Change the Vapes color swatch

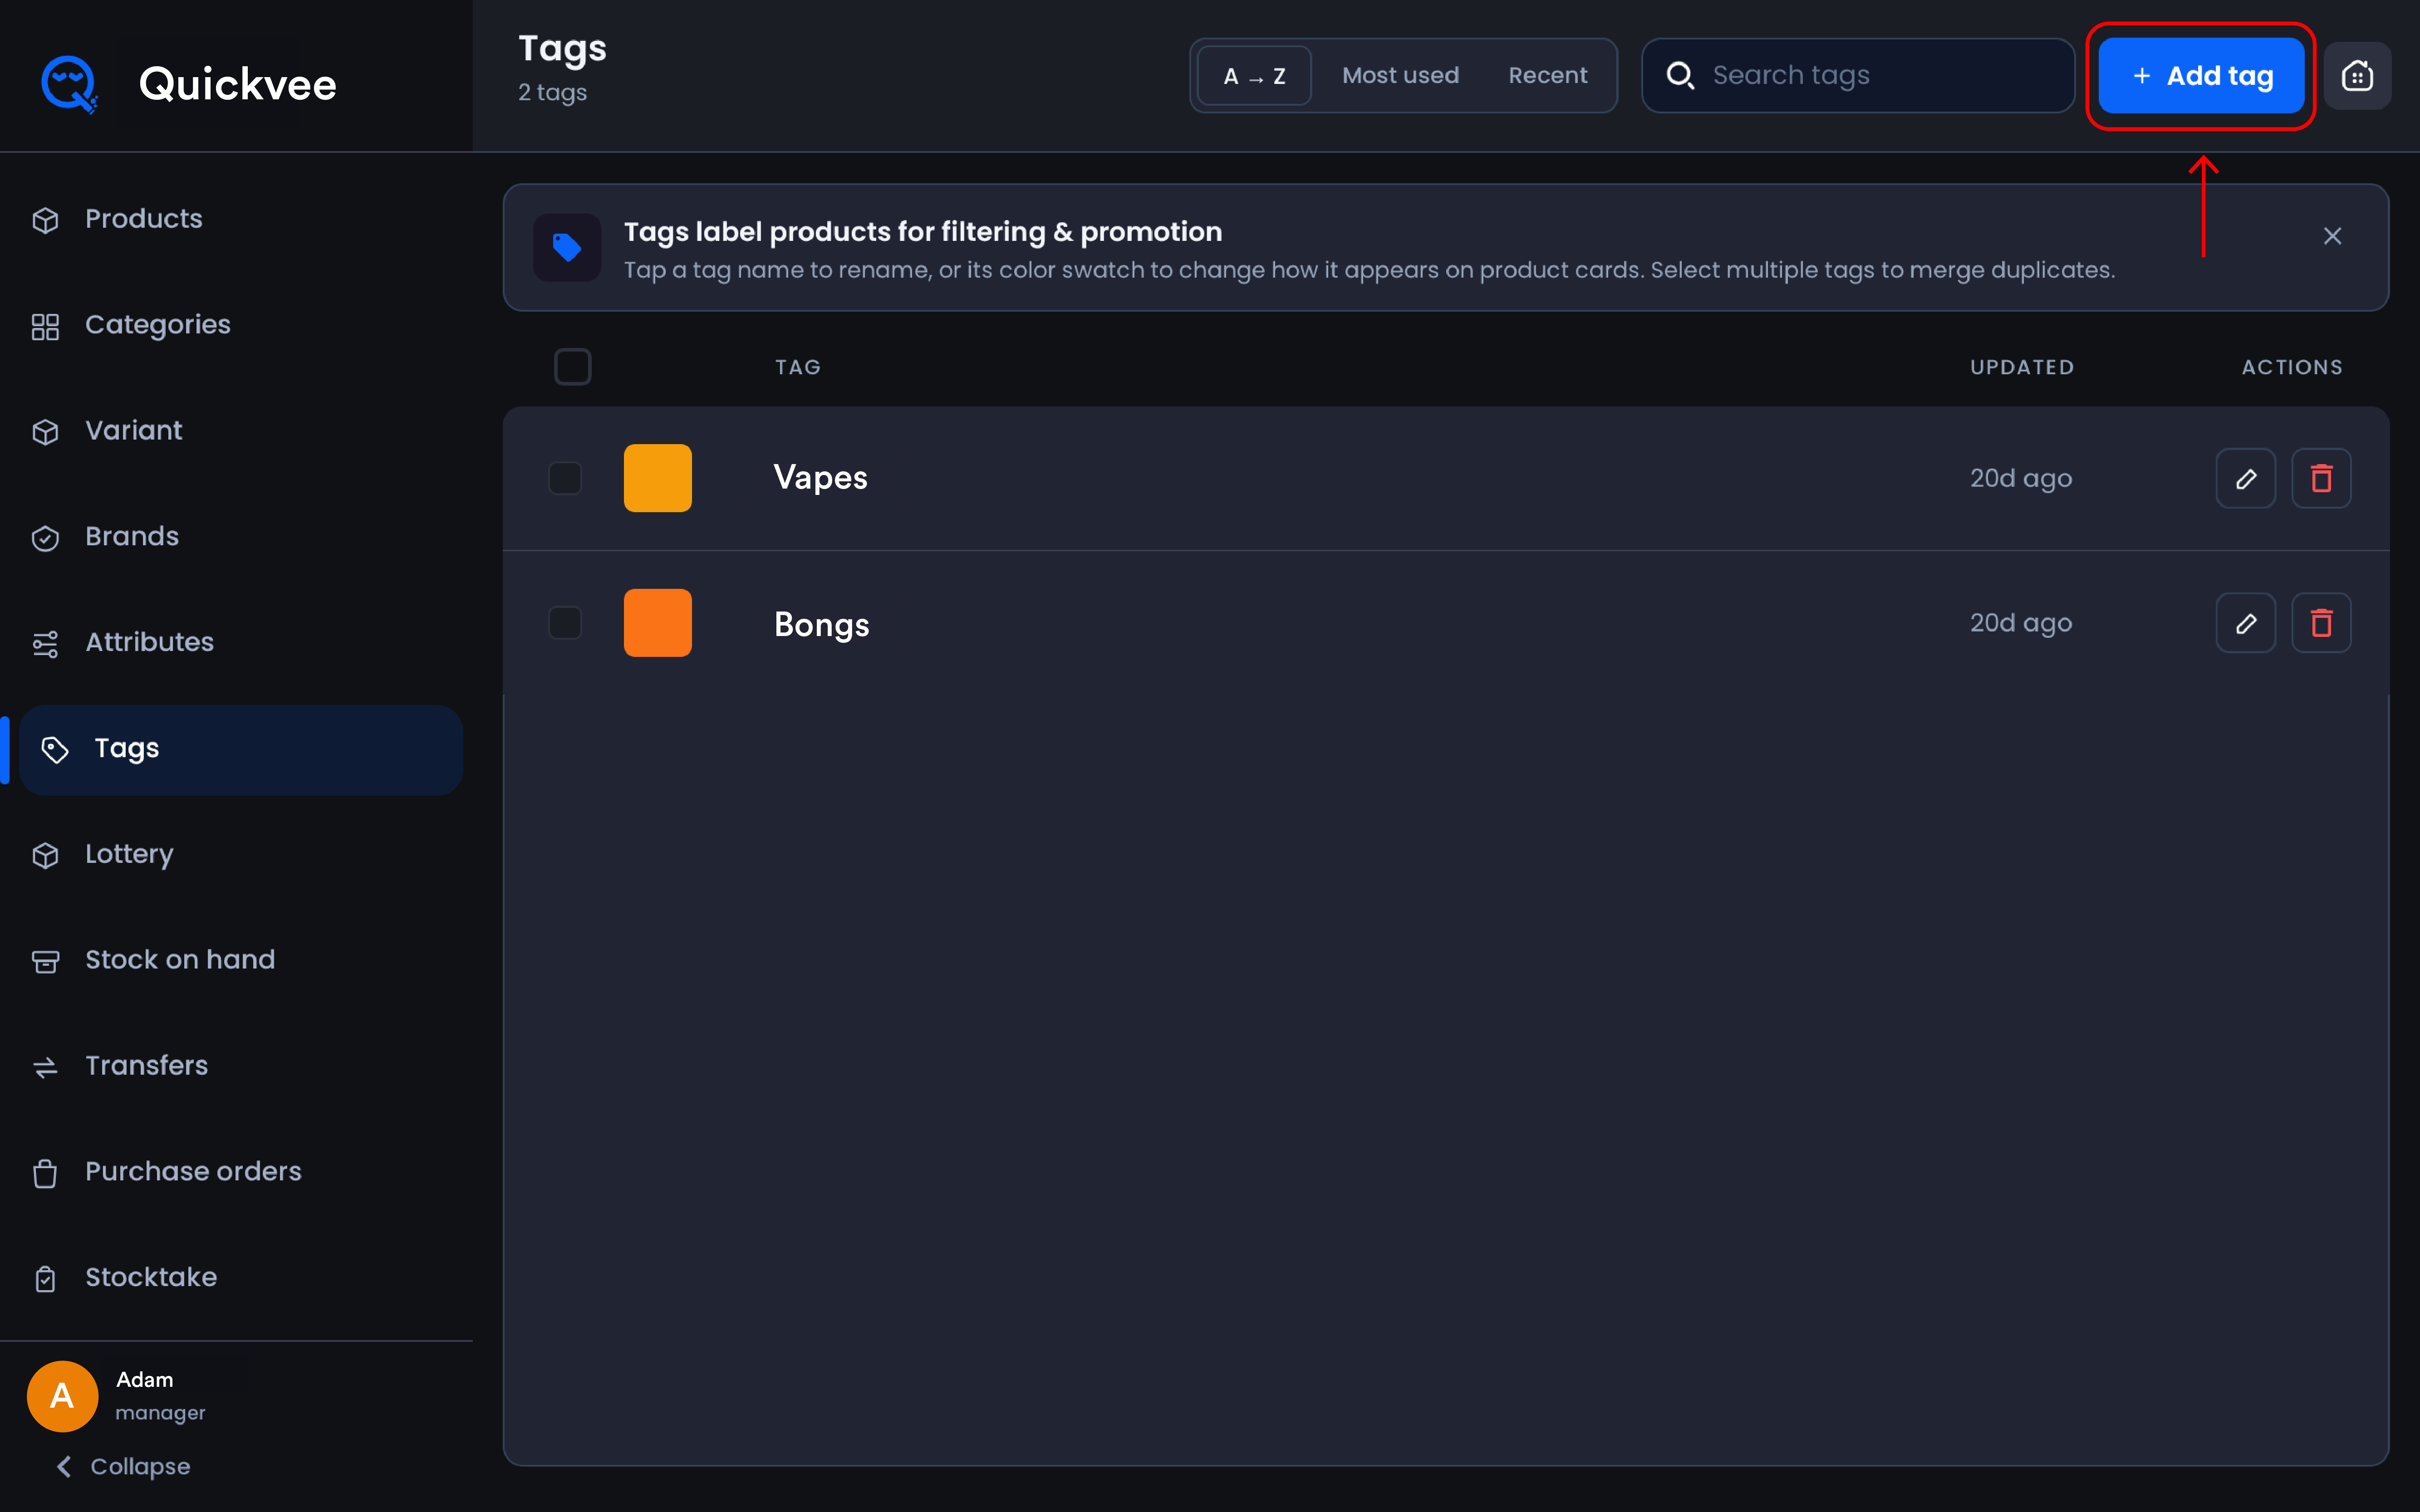pos(657,478)
